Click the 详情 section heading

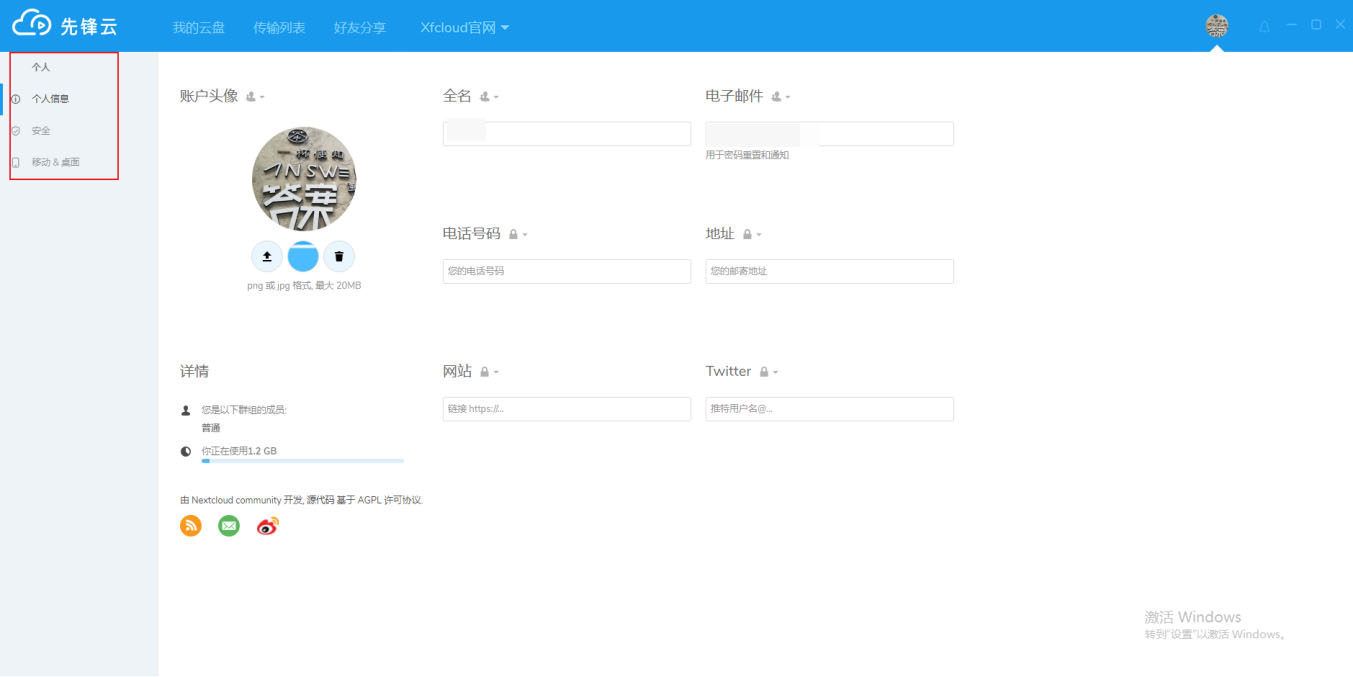(x=195, y=371)
